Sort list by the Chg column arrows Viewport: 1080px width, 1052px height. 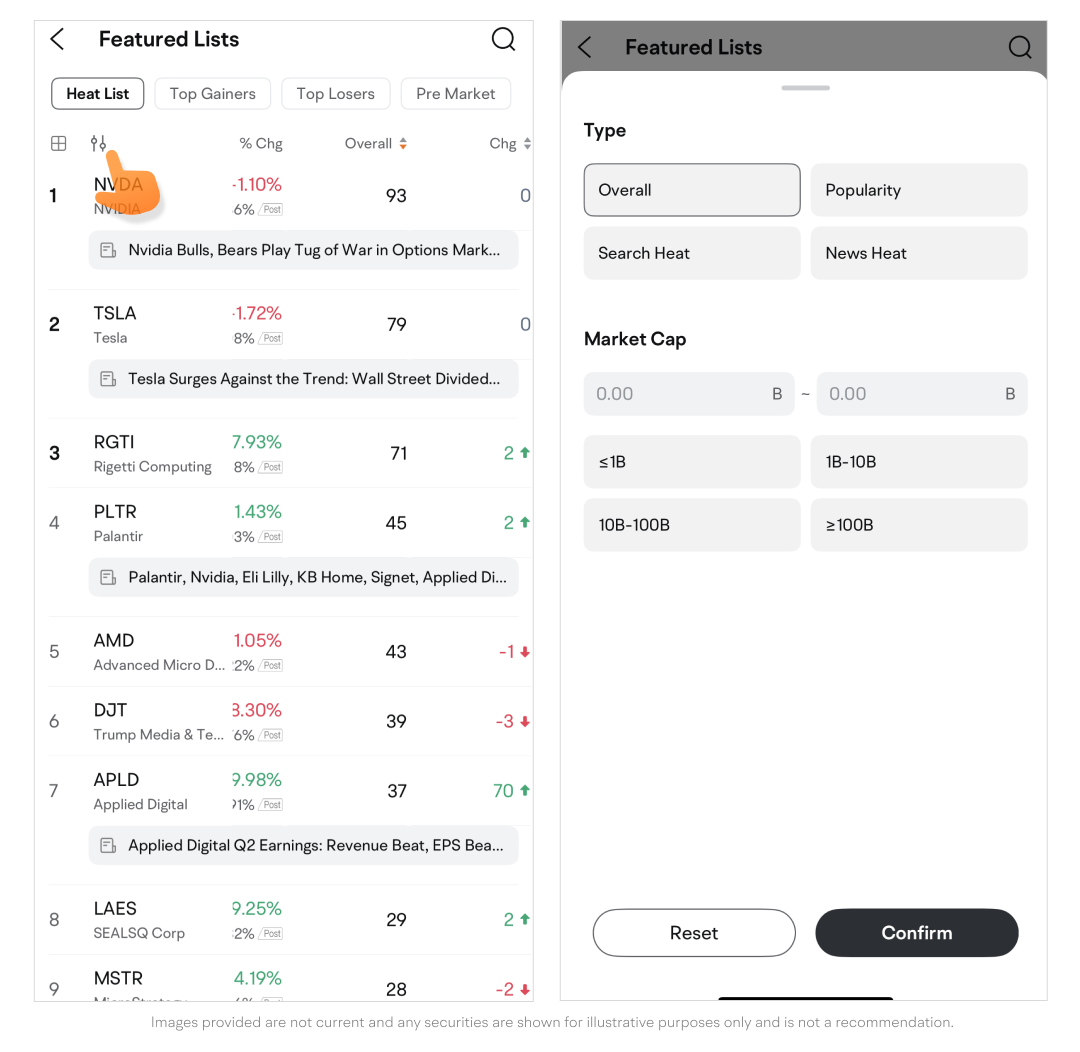click(527, 144)
